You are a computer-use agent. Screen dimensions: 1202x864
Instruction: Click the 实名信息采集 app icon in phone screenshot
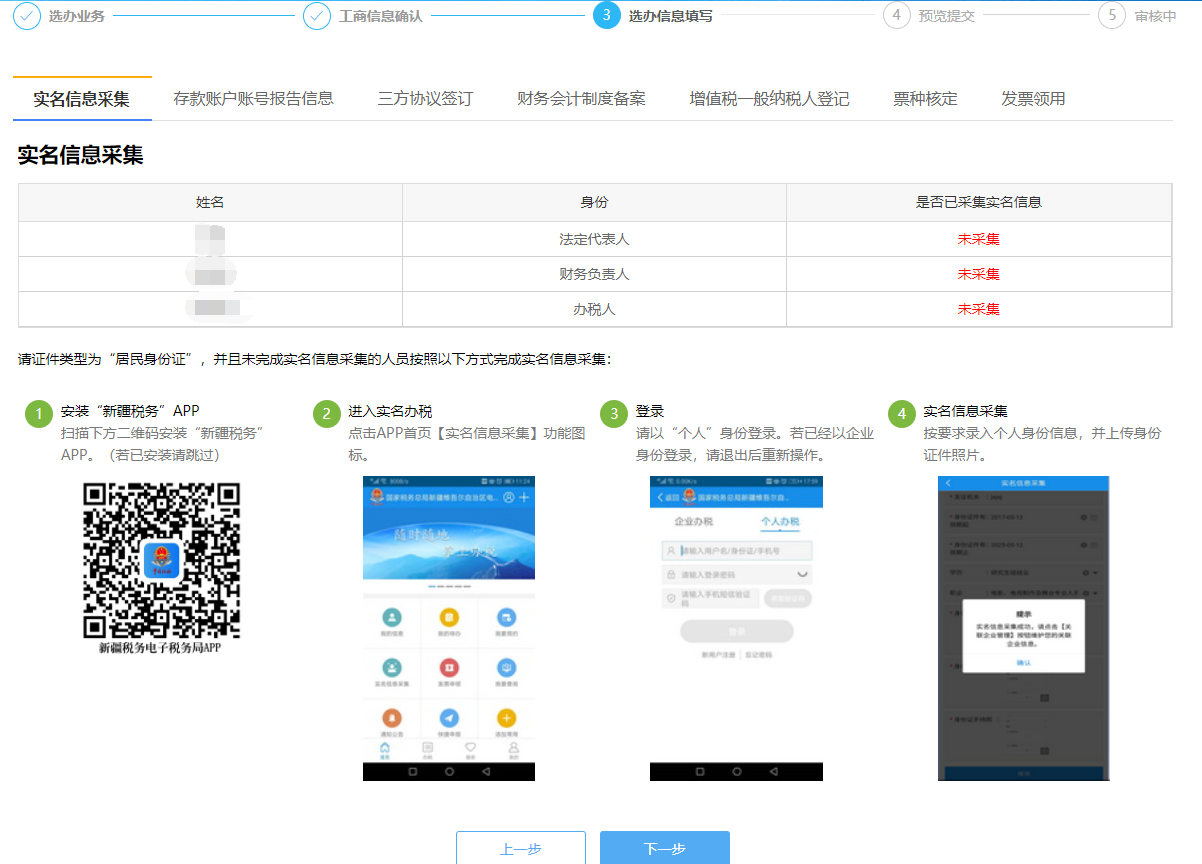point(392,667)
